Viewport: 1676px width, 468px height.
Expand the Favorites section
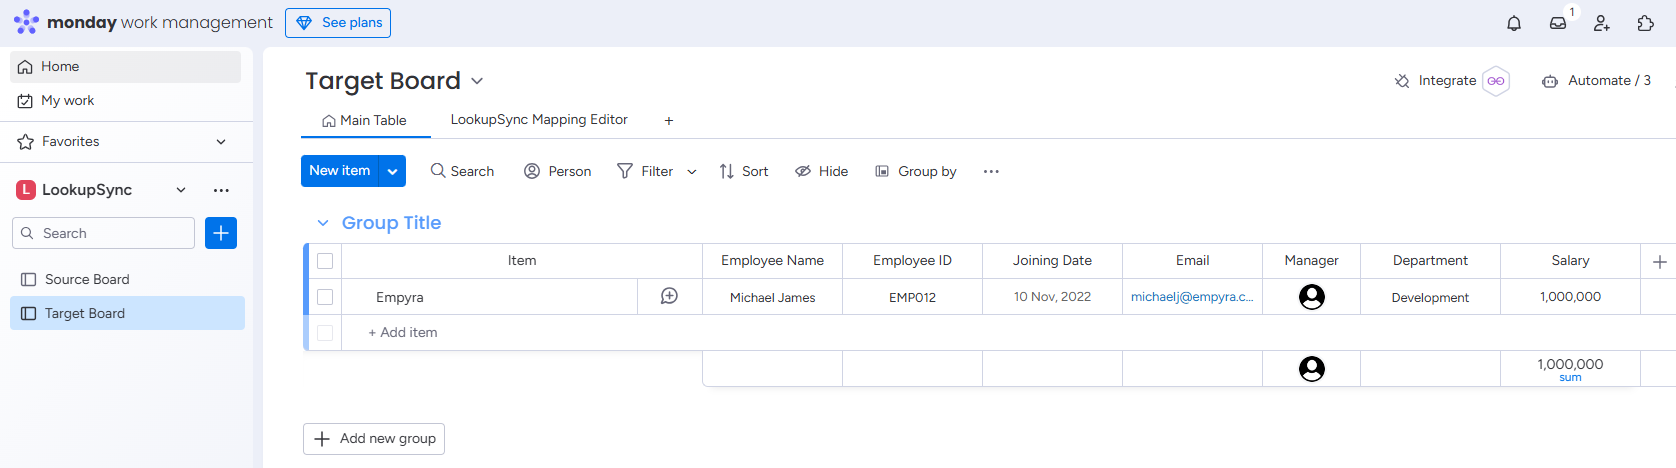(221, 142)
